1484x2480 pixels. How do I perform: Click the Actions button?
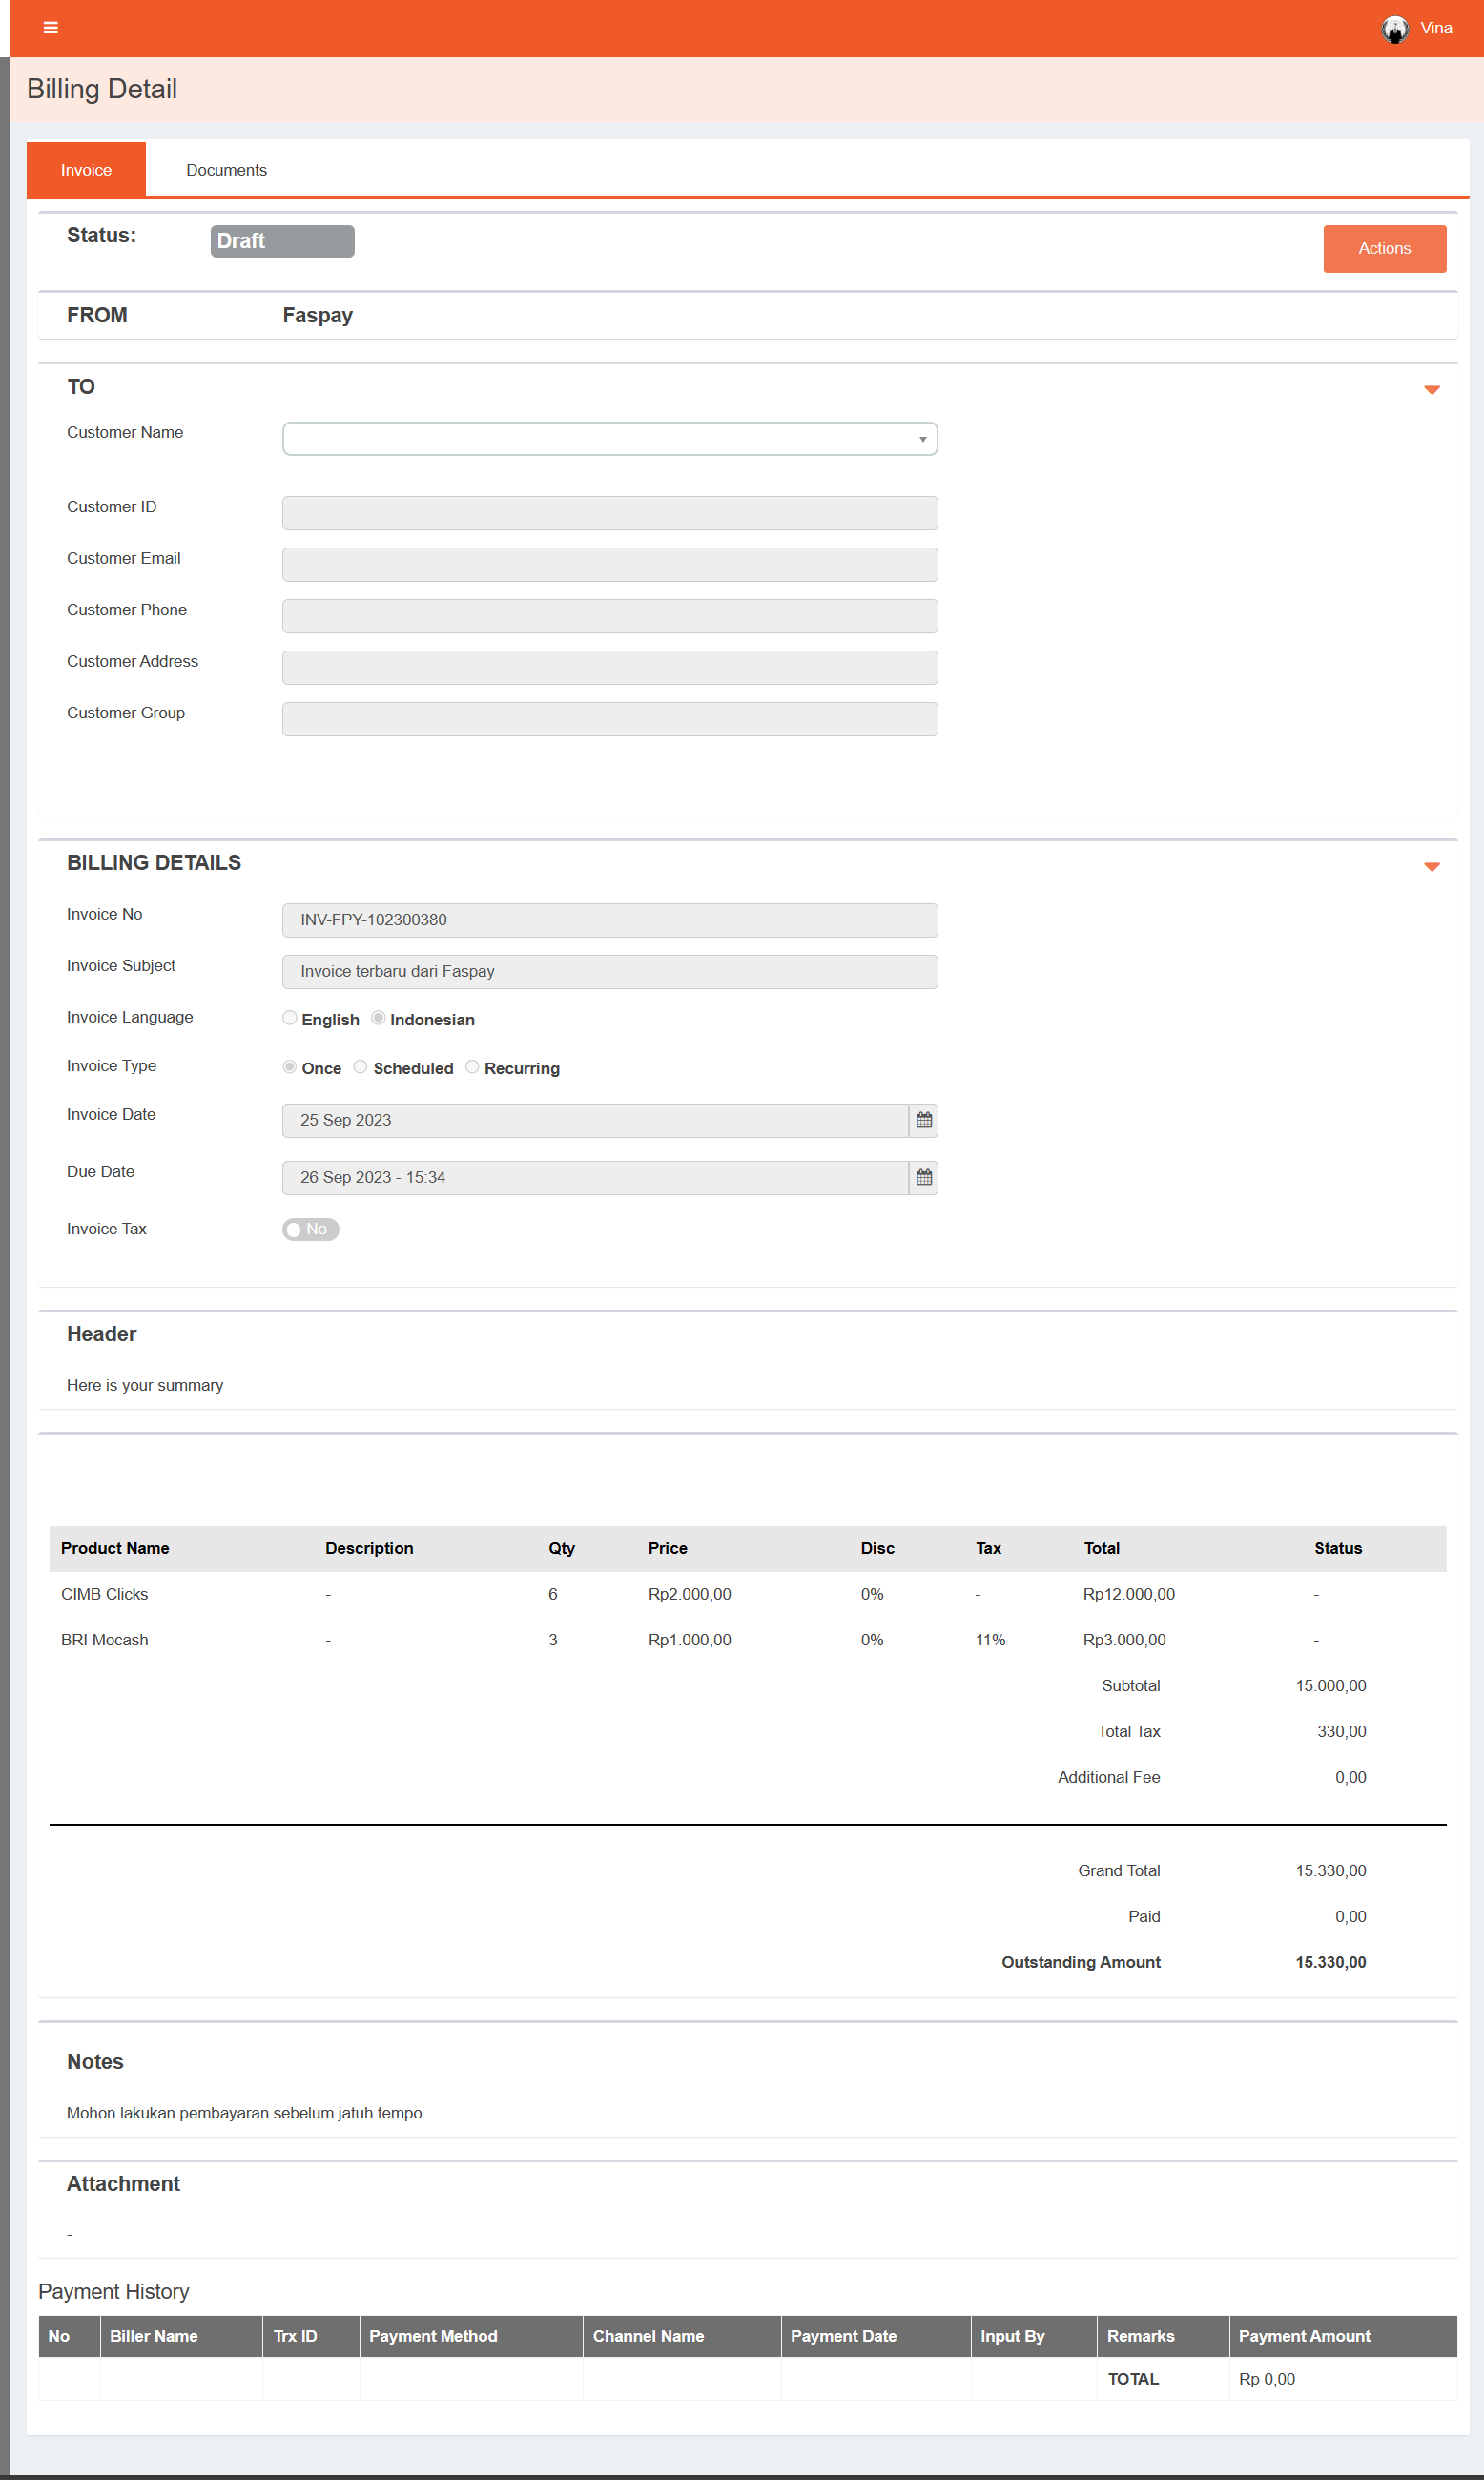[x=1384, y=248]
